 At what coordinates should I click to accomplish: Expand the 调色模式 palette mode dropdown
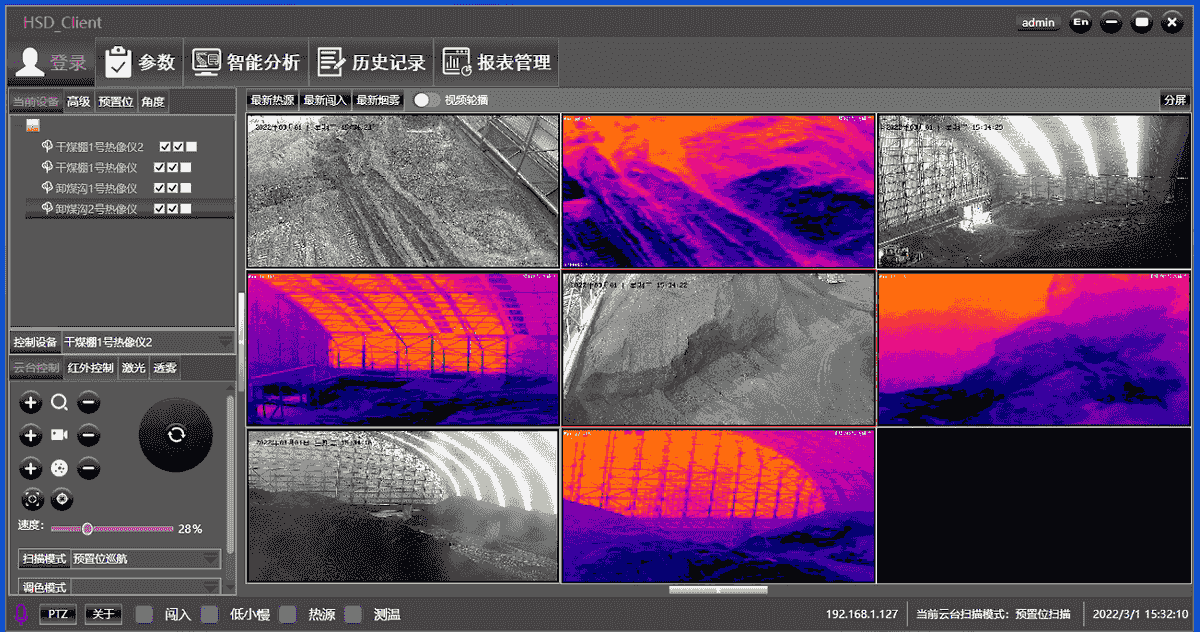click(x=210, y=586)
